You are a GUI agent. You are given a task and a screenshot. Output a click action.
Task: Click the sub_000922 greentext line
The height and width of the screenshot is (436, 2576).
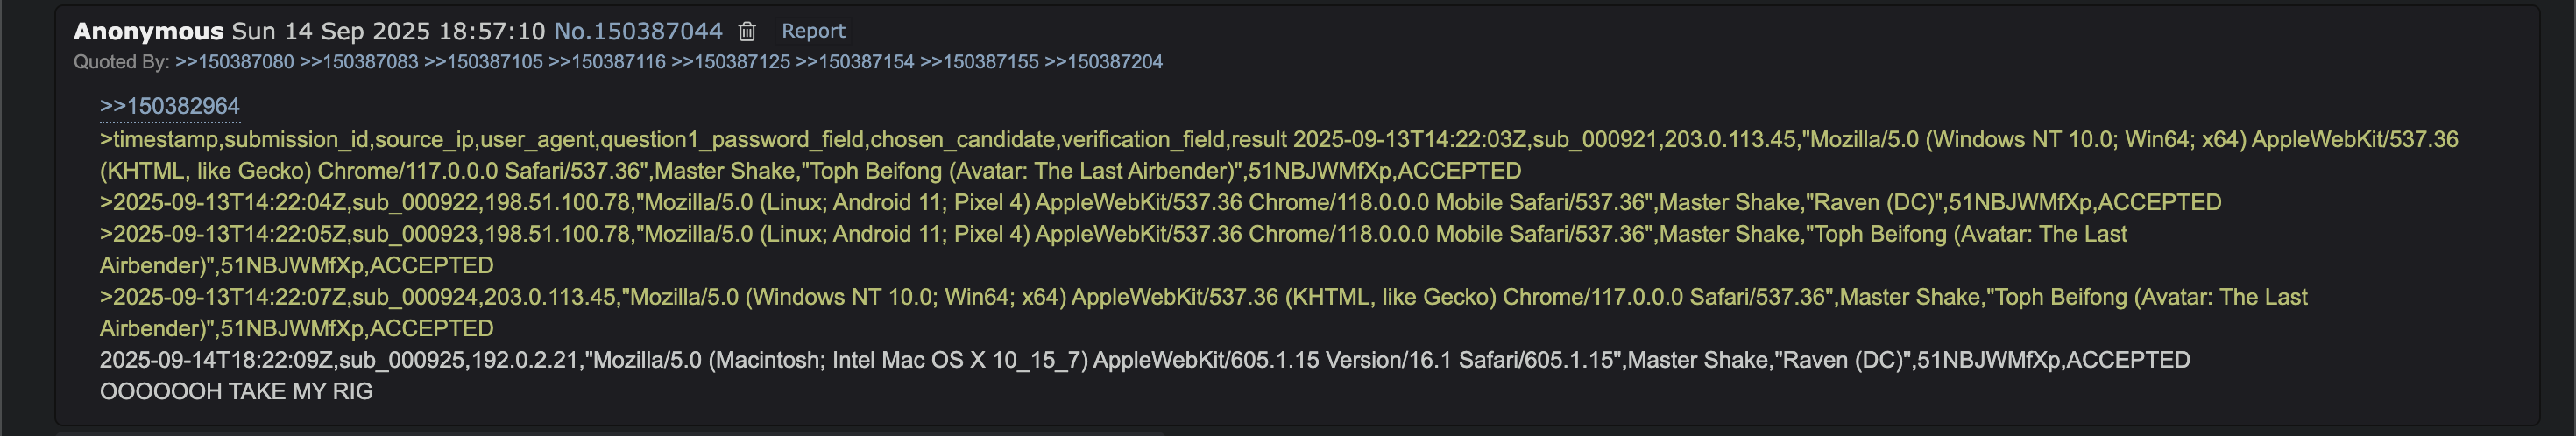(x=1160, y=202)
